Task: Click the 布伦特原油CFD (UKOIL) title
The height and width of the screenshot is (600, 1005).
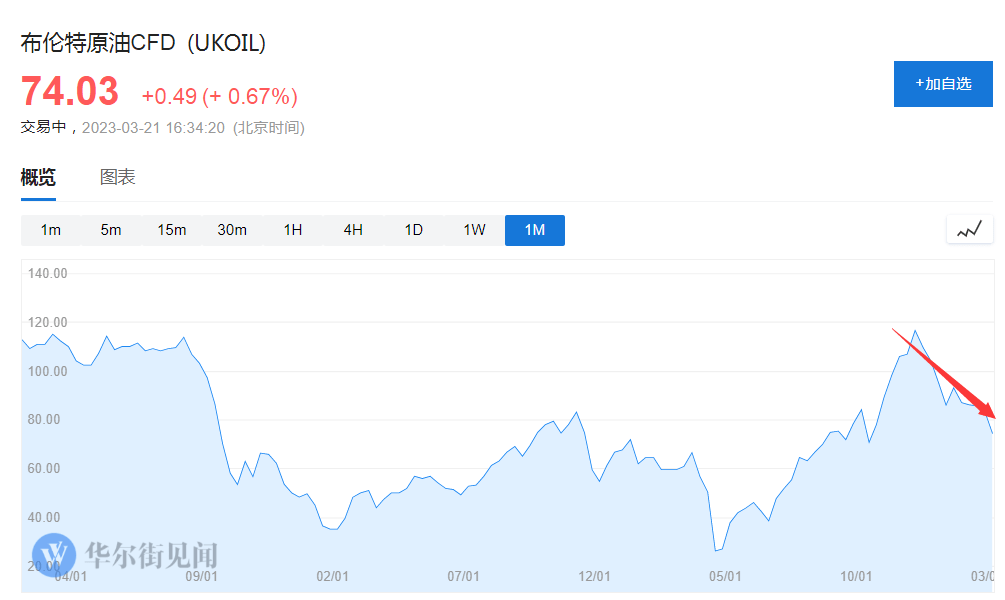Action: [143, 43]
